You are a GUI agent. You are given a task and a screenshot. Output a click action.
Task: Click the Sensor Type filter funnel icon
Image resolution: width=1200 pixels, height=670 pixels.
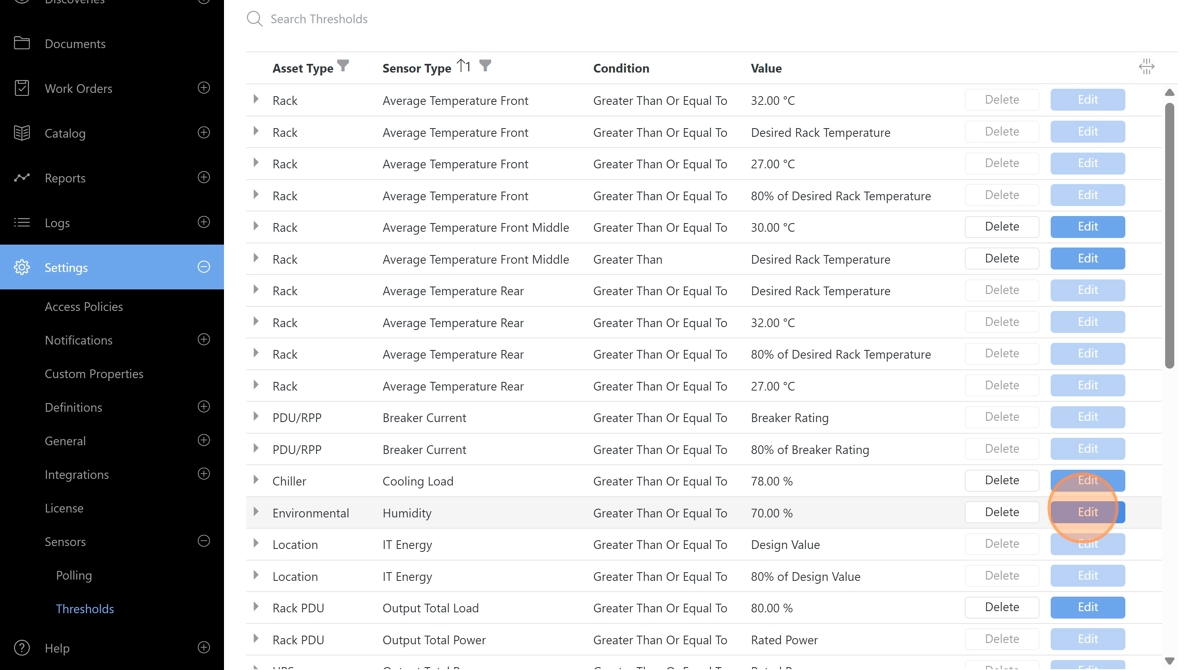[x=485, y=66]
